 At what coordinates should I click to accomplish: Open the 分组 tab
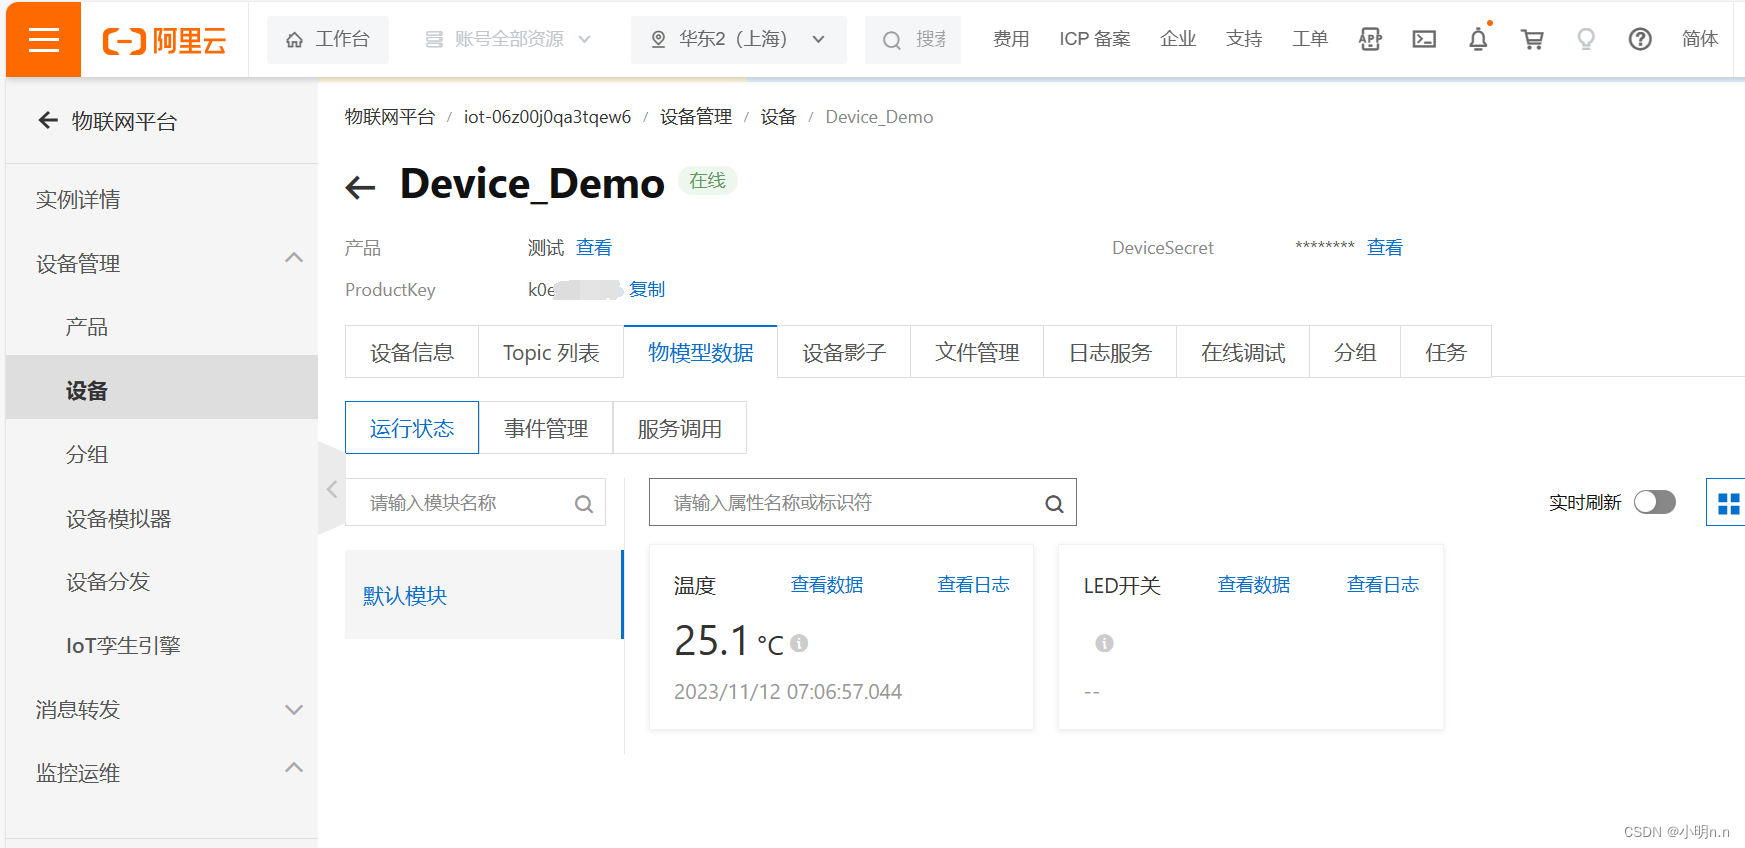click(1355, 352)
